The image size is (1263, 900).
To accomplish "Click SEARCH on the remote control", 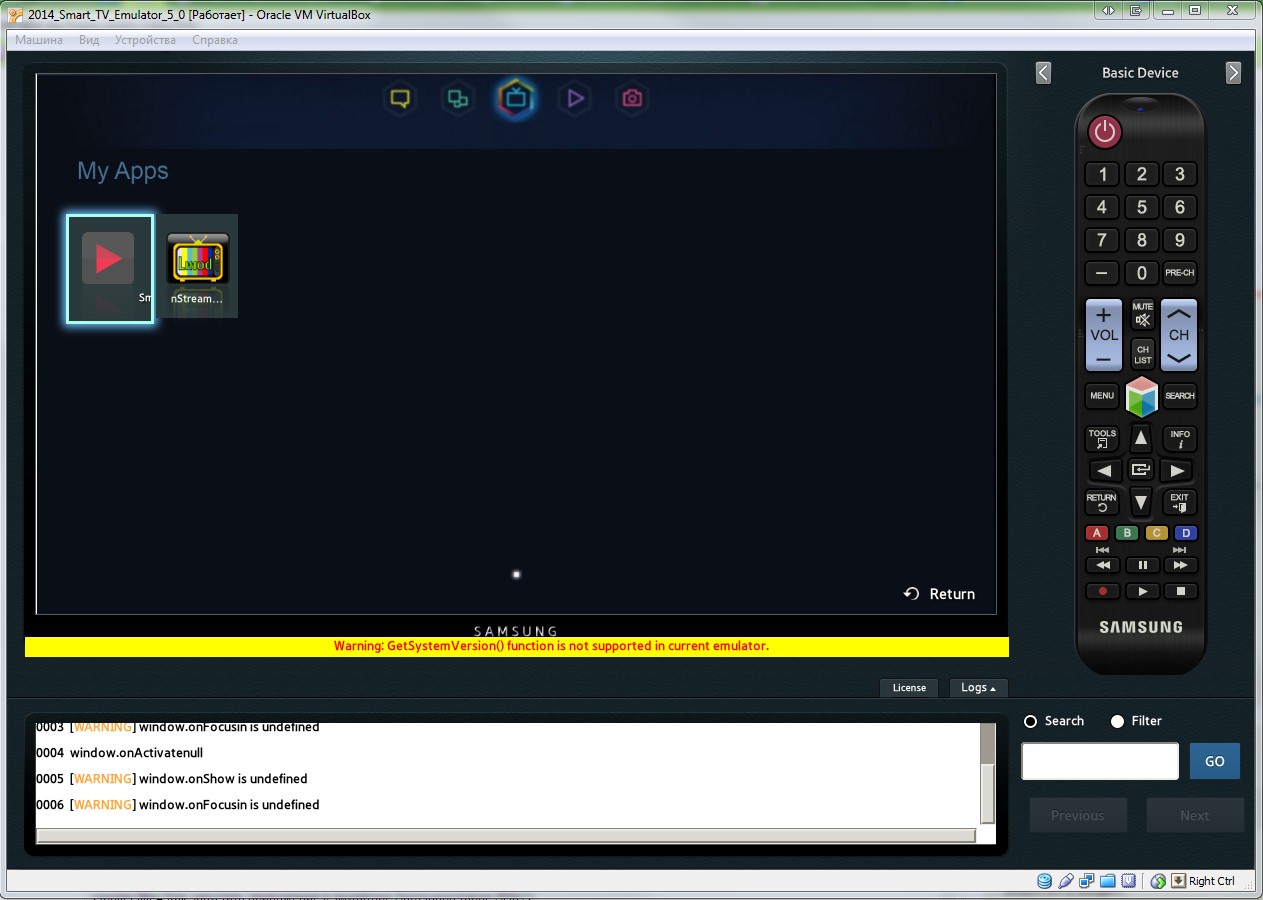I will pyautogui.click(x=1180, y=396).
